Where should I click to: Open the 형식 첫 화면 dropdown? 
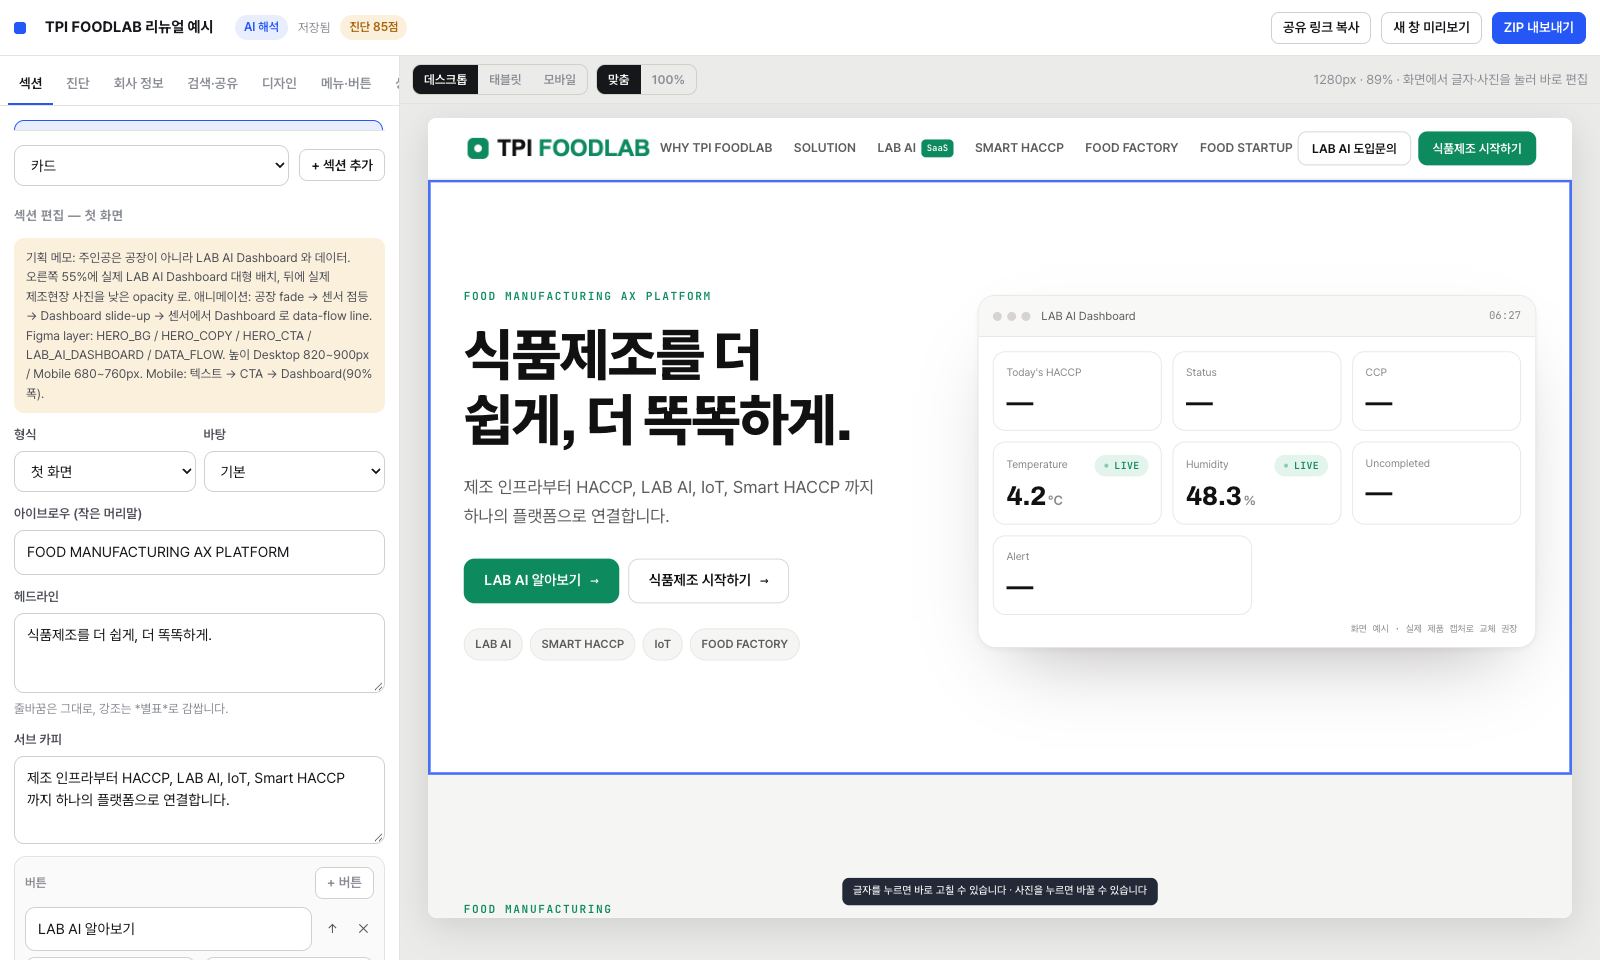tap(105, 471)
